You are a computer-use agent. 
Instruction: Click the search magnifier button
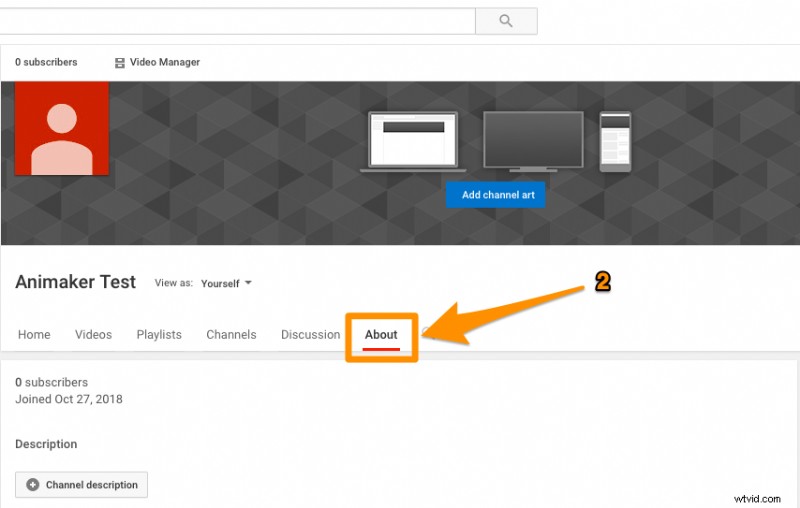(506, 21)
